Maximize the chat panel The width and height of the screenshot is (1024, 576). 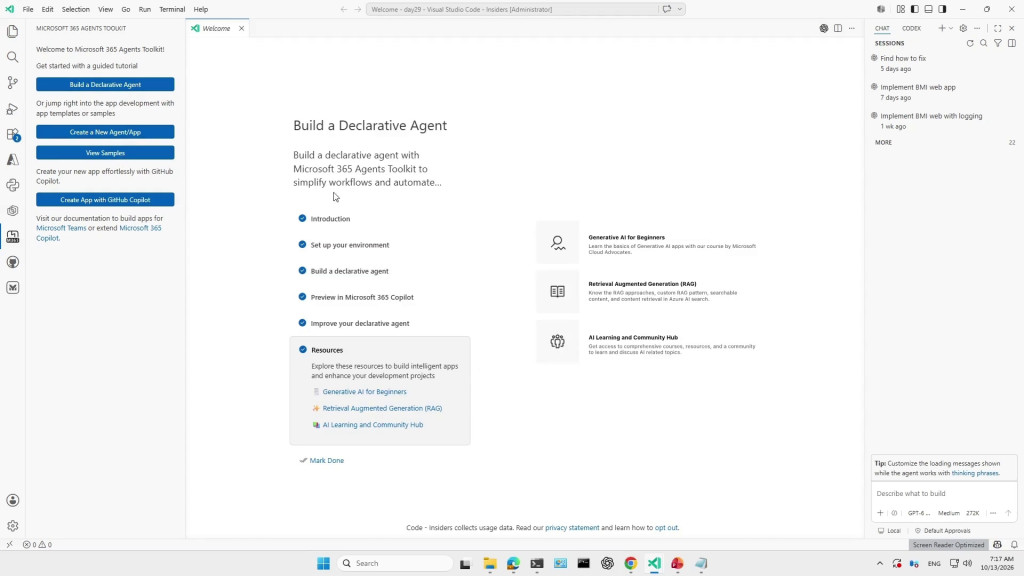(x=998, y=28)
